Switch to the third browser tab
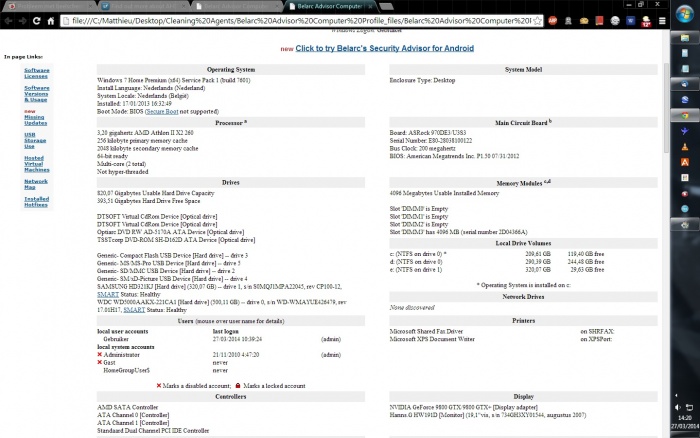This screenshot has height=438, width=700. 237,6
